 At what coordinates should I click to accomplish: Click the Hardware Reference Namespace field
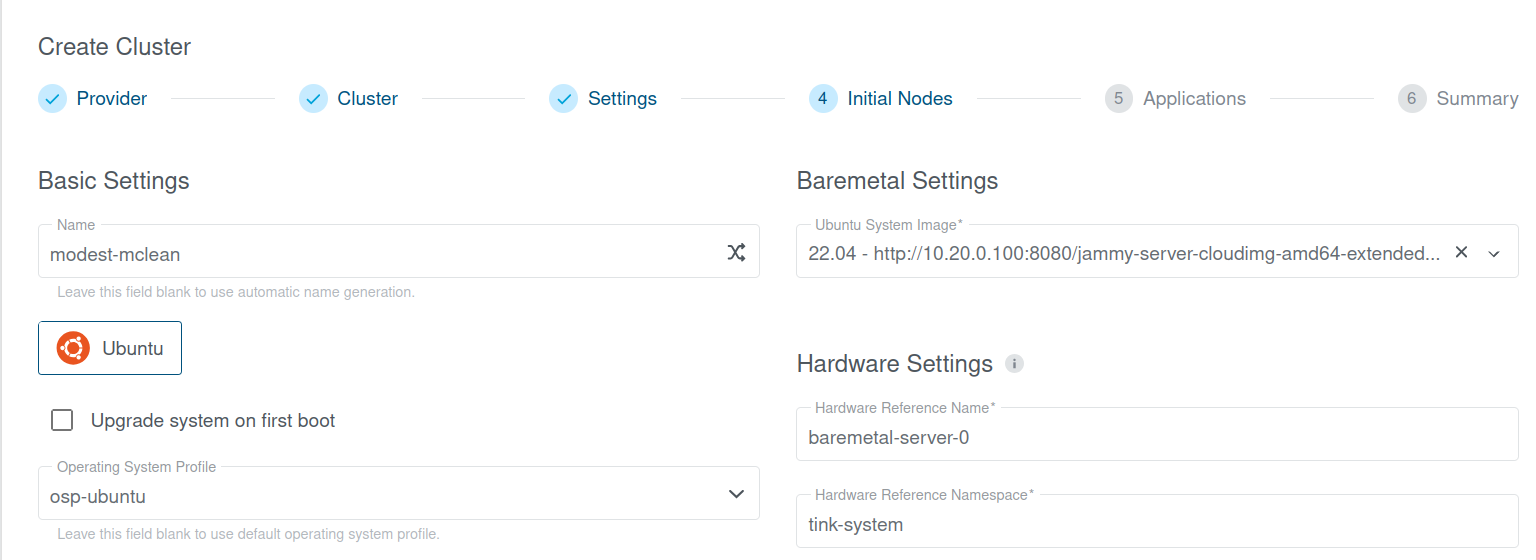(1156, 524)
